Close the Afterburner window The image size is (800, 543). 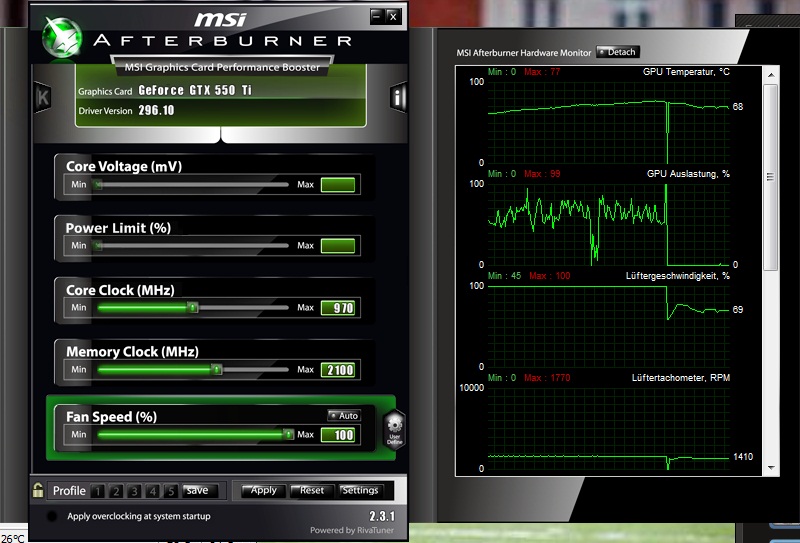pyautogui.click(x=392, y=16)
